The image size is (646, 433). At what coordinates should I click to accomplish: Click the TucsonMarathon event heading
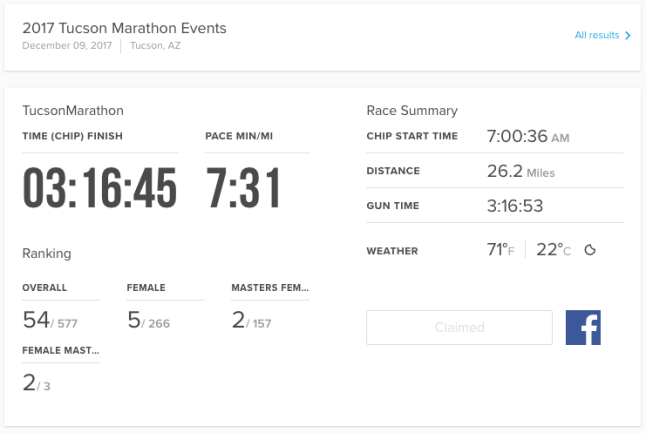pos(73,110)
